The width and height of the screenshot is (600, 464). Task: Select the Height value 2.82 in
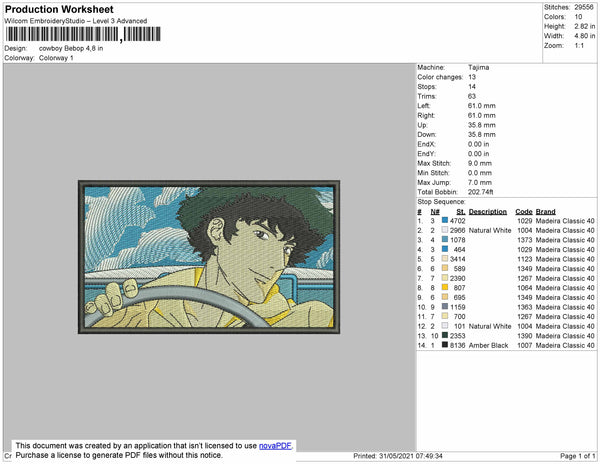point(585,26)
